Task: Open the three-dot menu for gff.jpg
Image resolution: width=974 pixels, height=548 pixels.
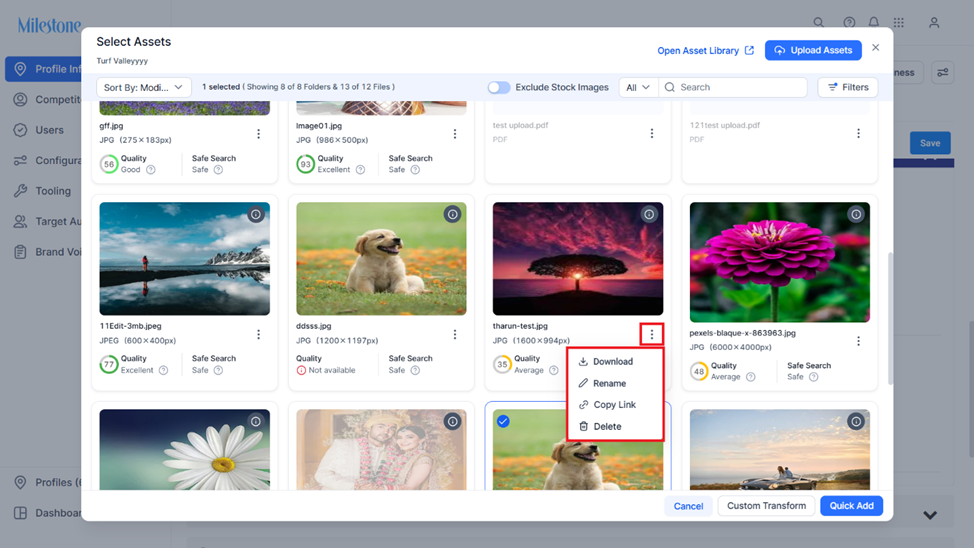Action: click(x=258, y=134)
